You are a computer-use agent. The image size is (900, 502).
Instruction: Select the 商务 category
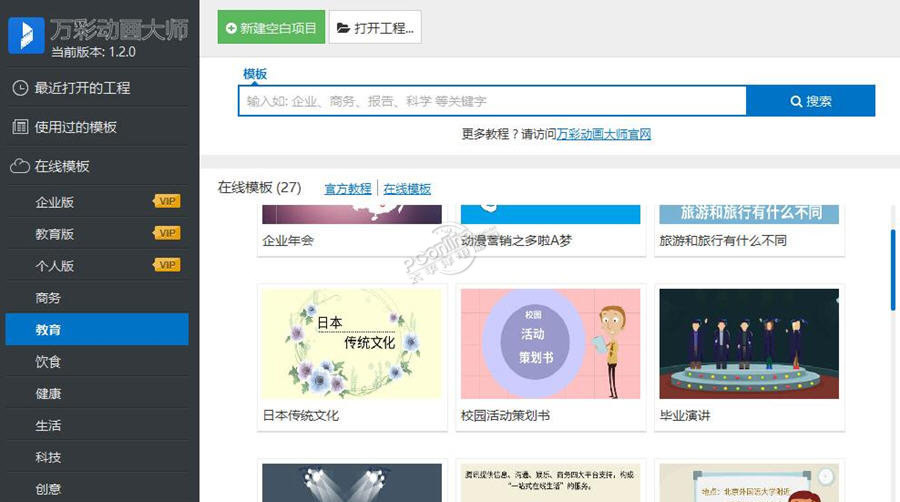click(x=97, y=298)
